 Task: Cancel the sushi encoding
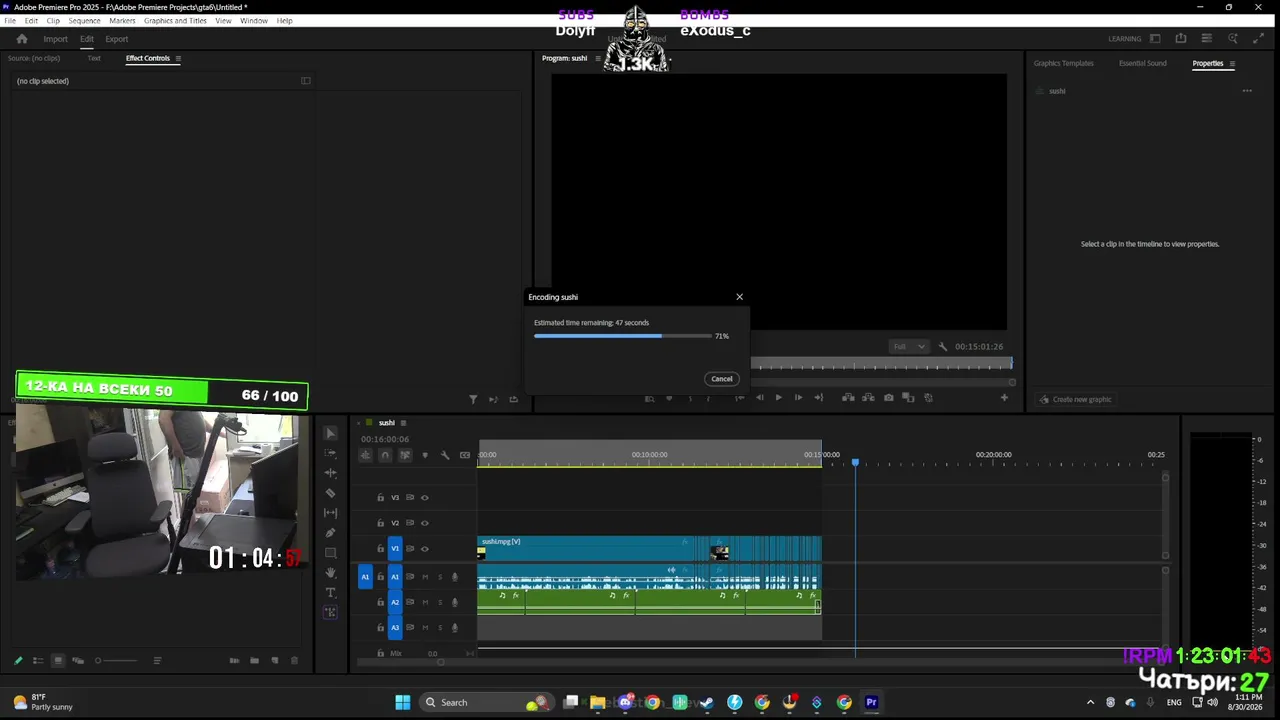click(722, 379)
